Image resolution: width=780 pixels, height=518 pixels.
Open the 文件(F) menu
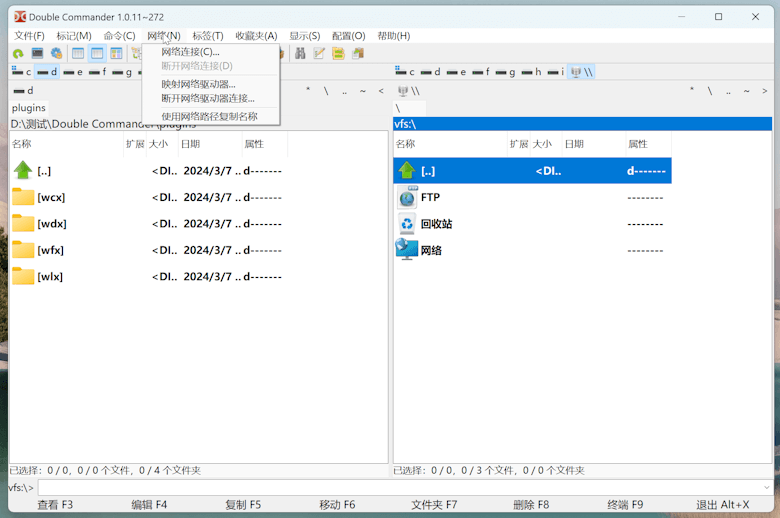click(29, 36)
